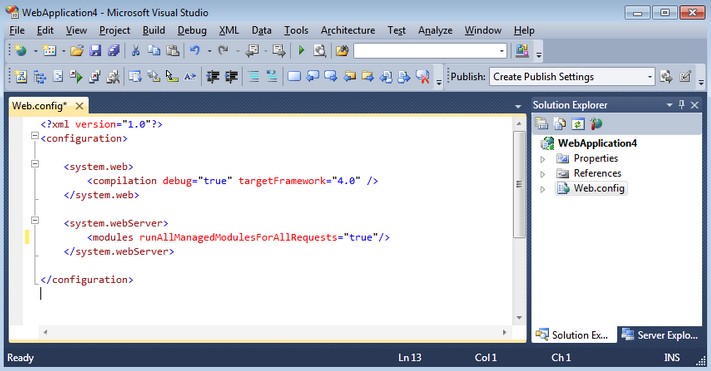Open the Architecture menu
This screenshot has width=711, height=371.
point(348,30)
